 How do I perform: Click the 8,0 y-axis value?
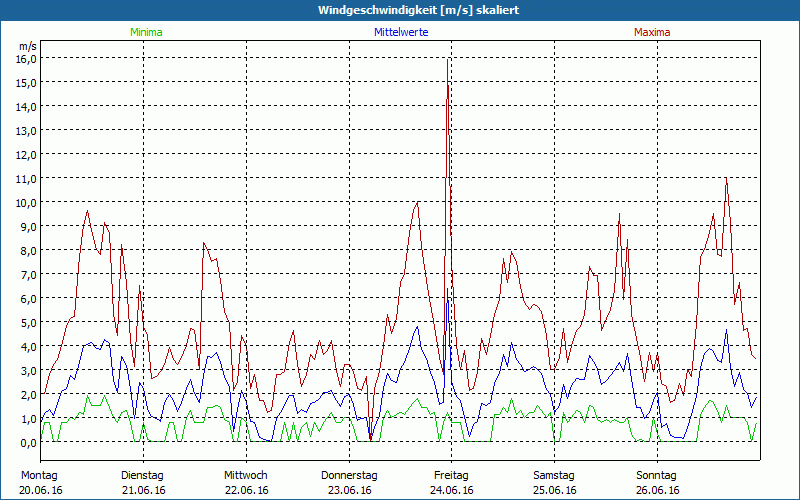29,251
